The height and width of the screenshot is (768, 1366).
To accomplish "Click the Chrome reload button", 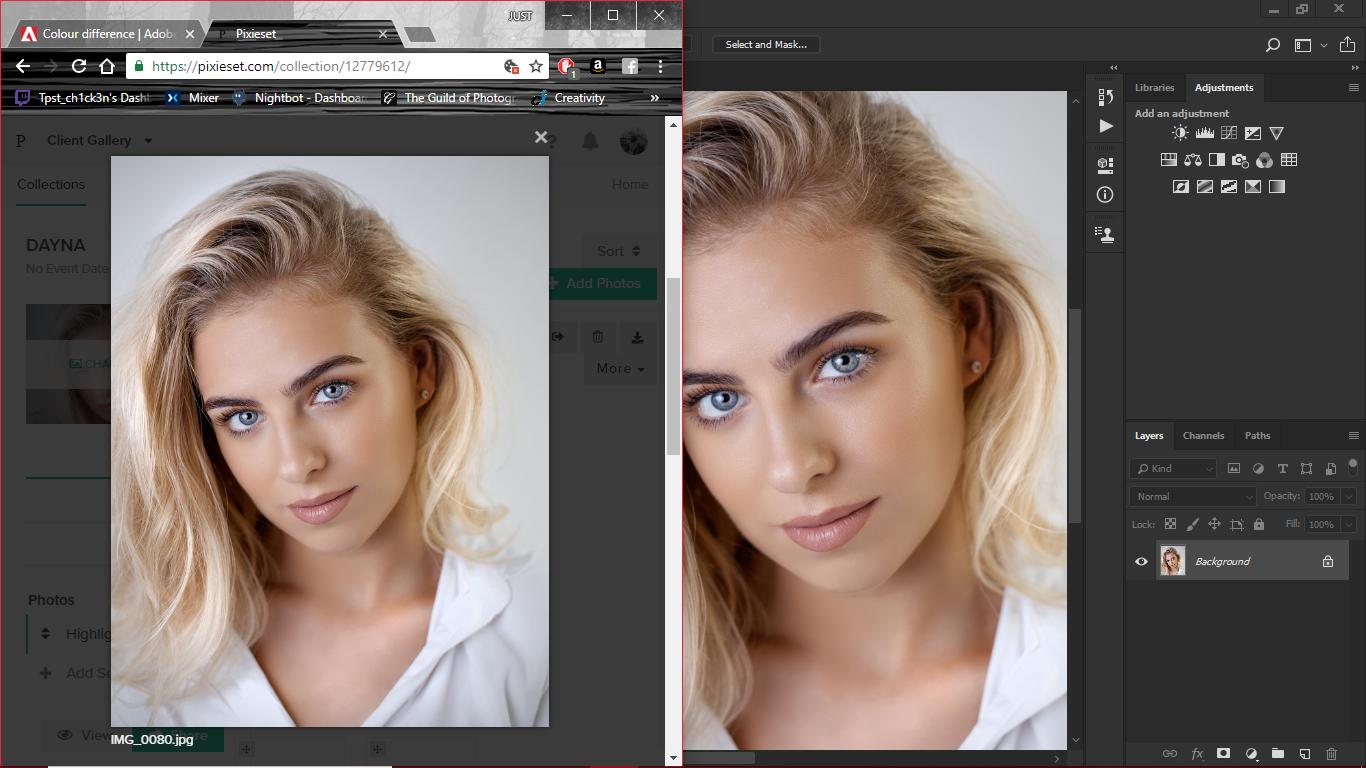I will (x=79, y=67).
